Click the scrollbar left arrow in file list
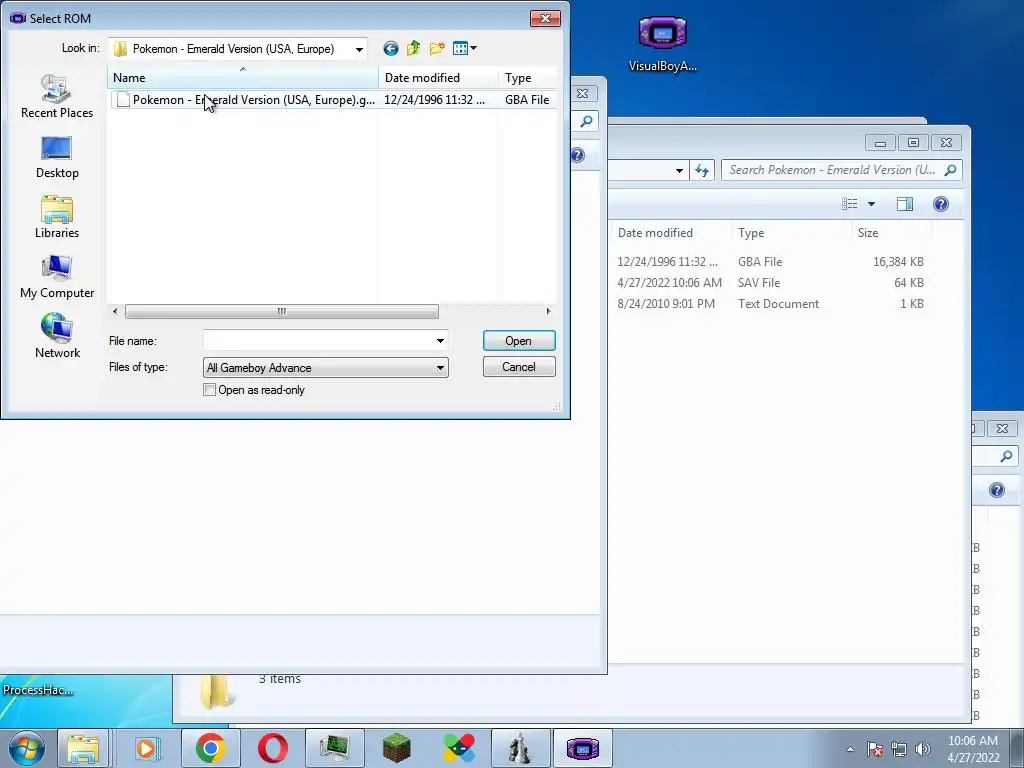The width and height of the screenshot is (1024, 768). pos(115,312)
